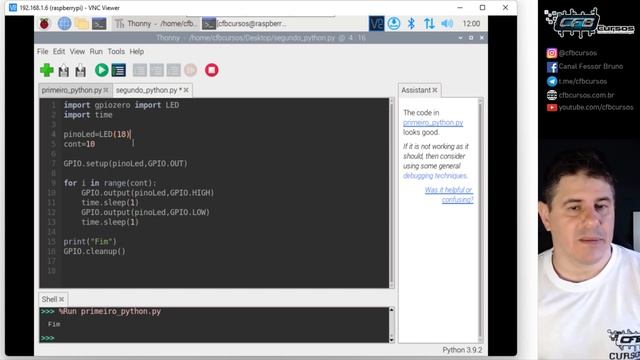Image resolution: width=640 pixels, height=360 pixels.
Task: Click line 'print("Fim")'
Action: pos(90,242)
